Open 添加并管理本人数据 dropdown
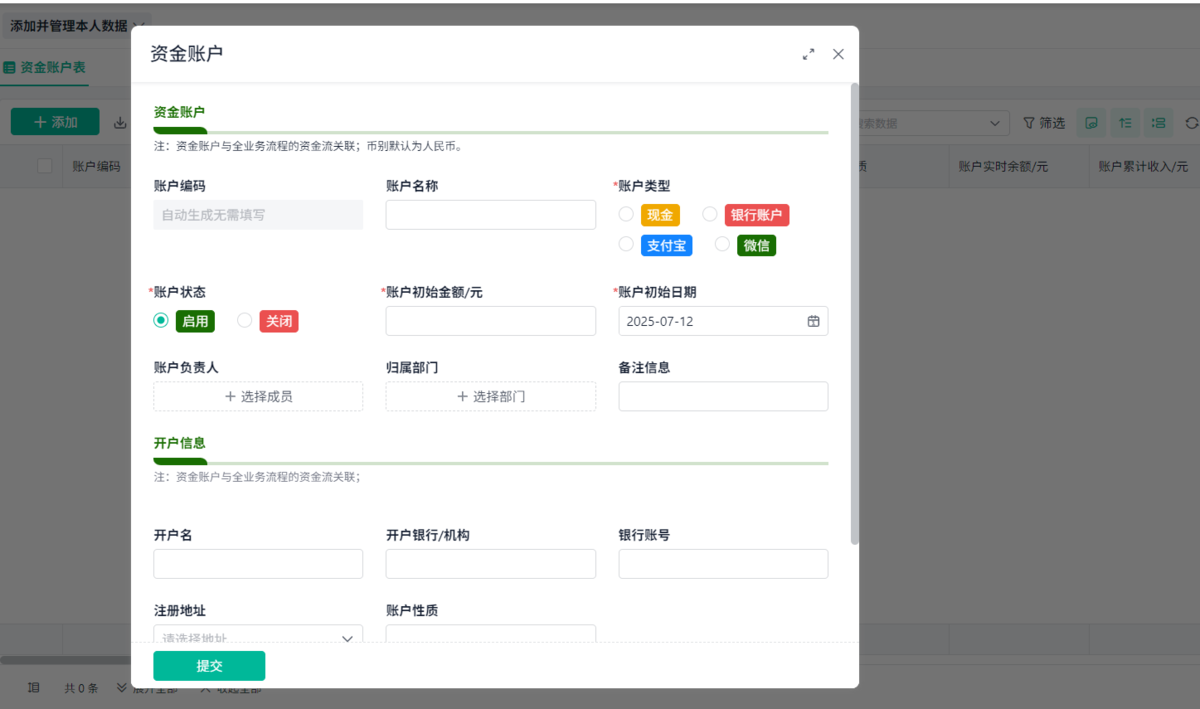Screen dimensions: 1200x709 coord(77,25)
